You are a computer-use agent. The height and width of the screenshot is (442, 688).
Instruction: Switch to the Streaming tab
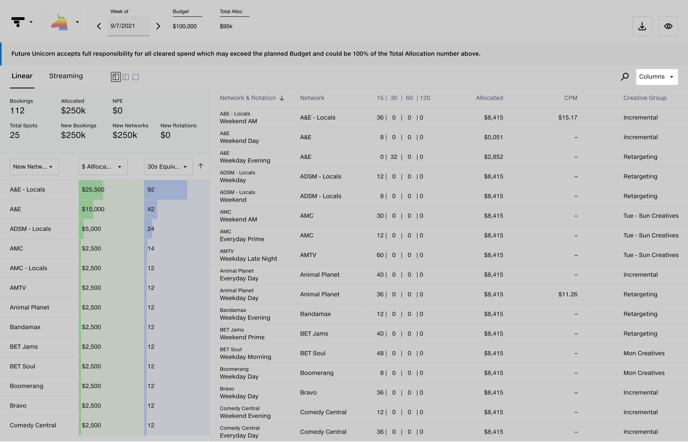(x=66, y=76)
